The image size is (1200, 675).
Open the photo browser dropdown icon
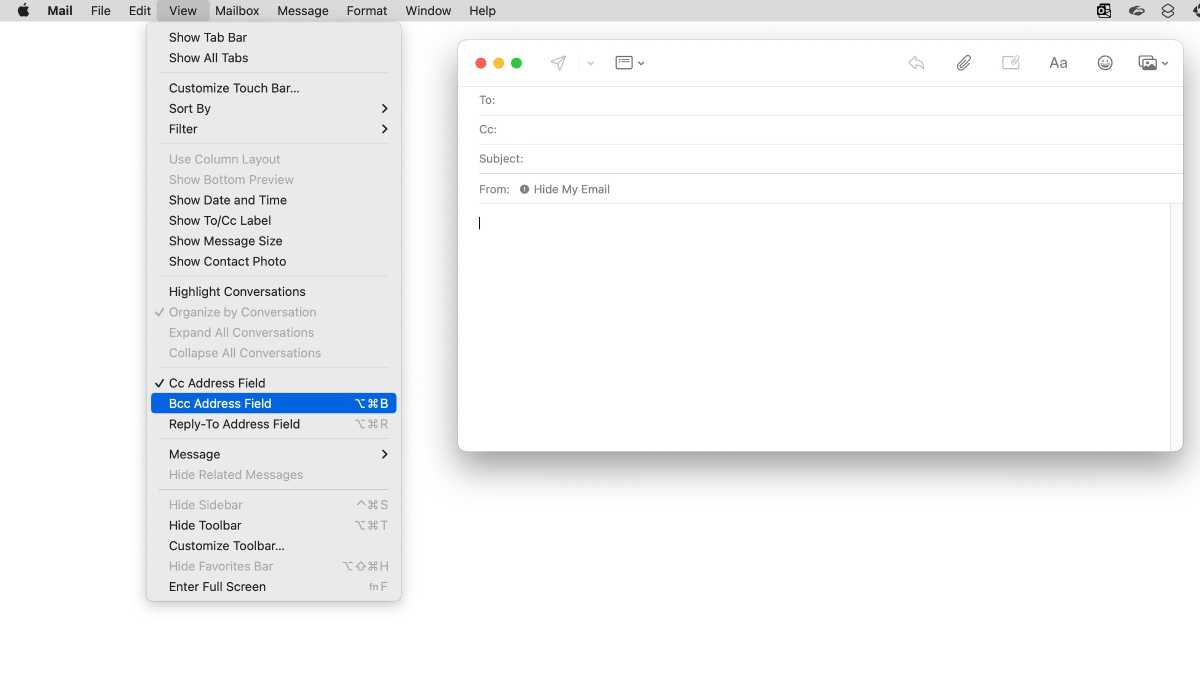pos(1153,63)
